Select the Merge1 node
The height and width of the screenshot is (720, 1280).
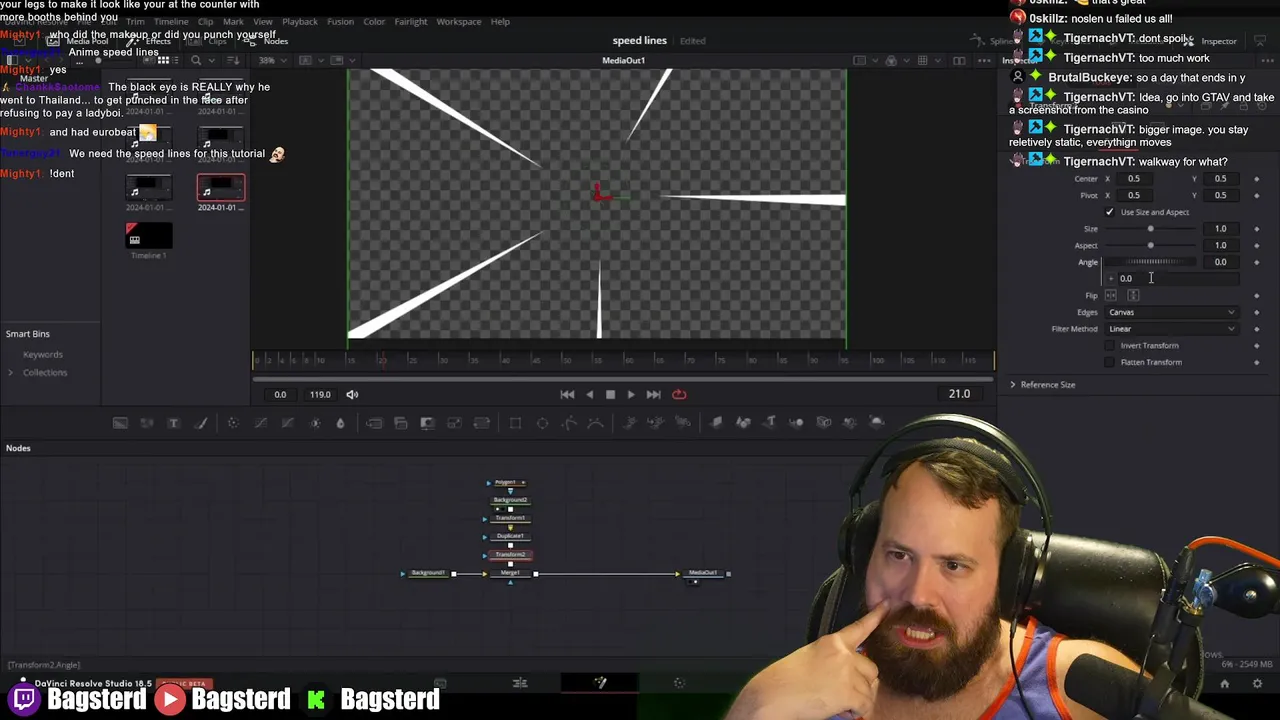(510, 574)
